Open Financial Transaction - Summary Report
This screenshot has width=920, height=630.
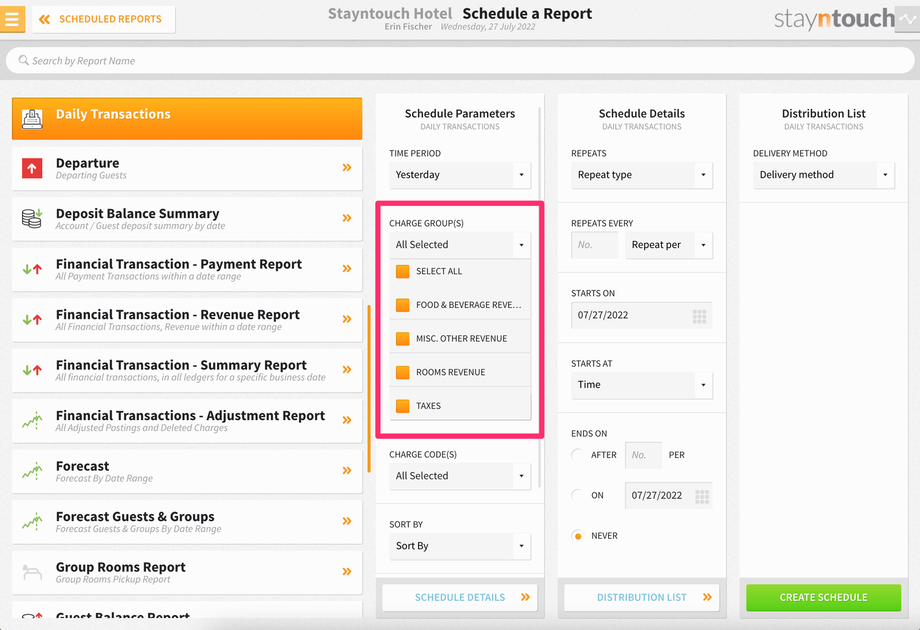coord(187,370)
